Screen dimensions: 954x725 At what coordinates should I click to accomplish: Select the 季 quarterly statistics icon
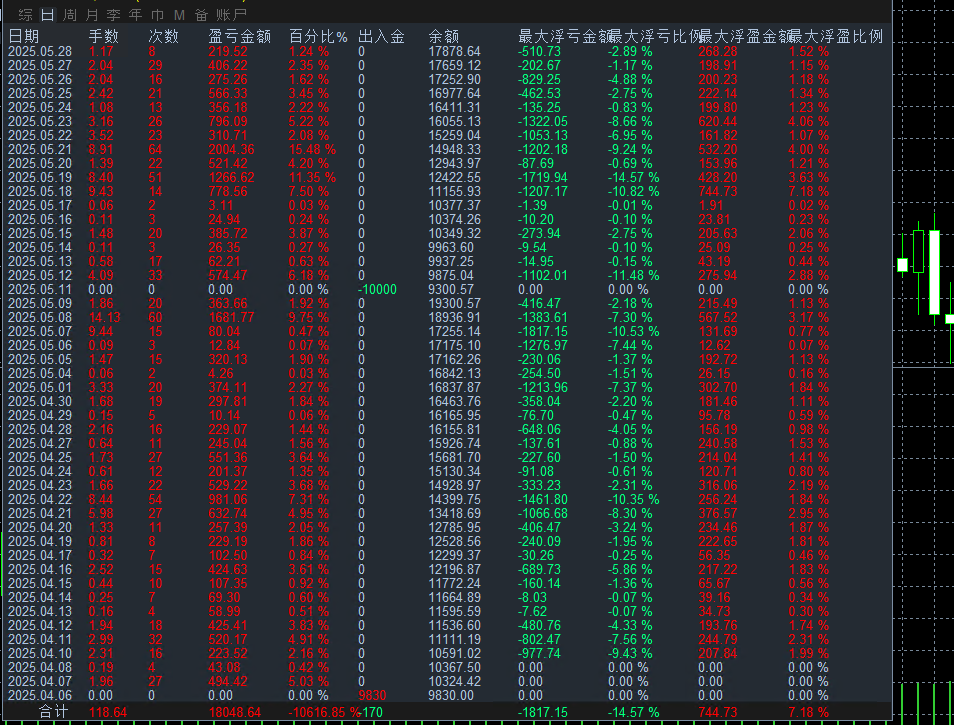111,14
